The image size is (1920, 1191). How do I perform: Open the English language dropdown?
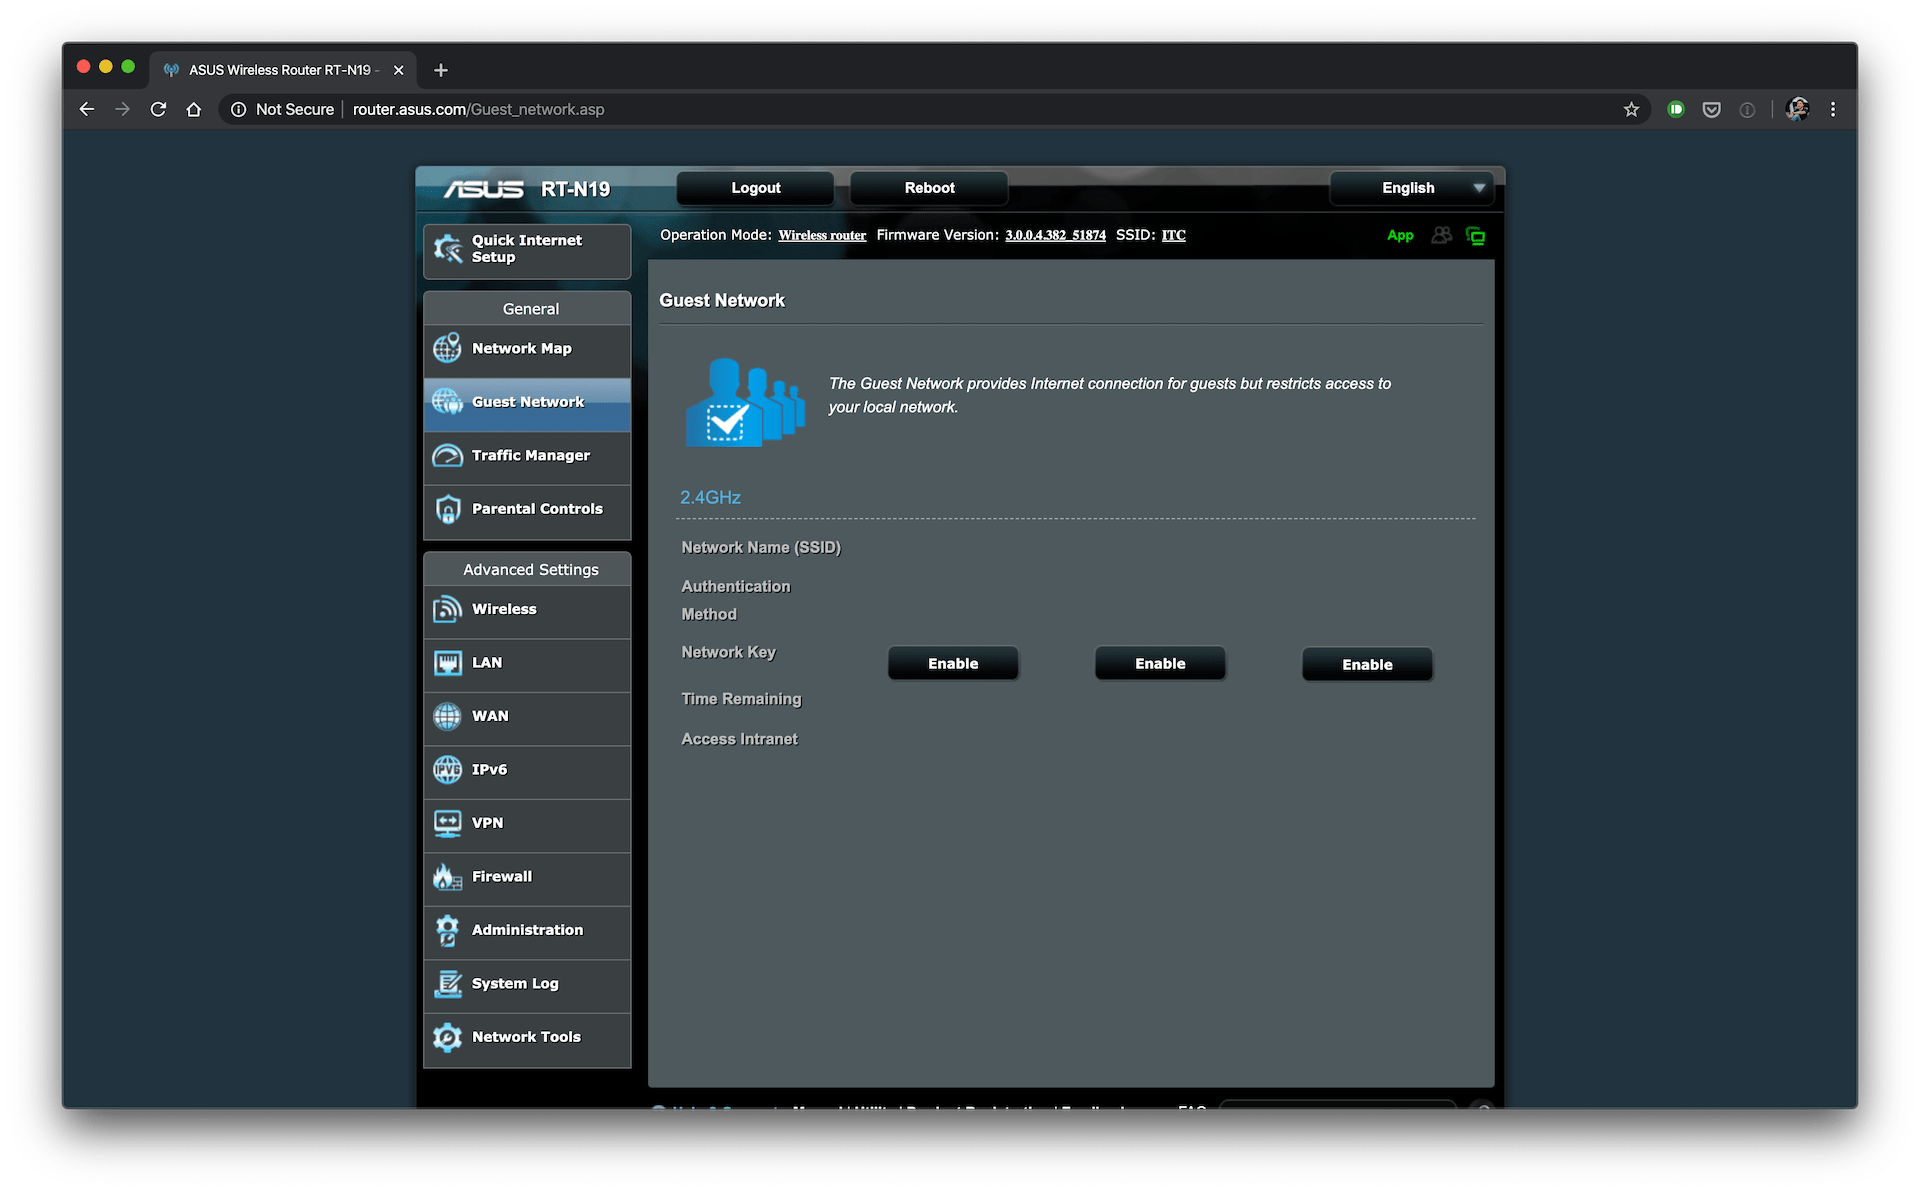pos(1412,188)
